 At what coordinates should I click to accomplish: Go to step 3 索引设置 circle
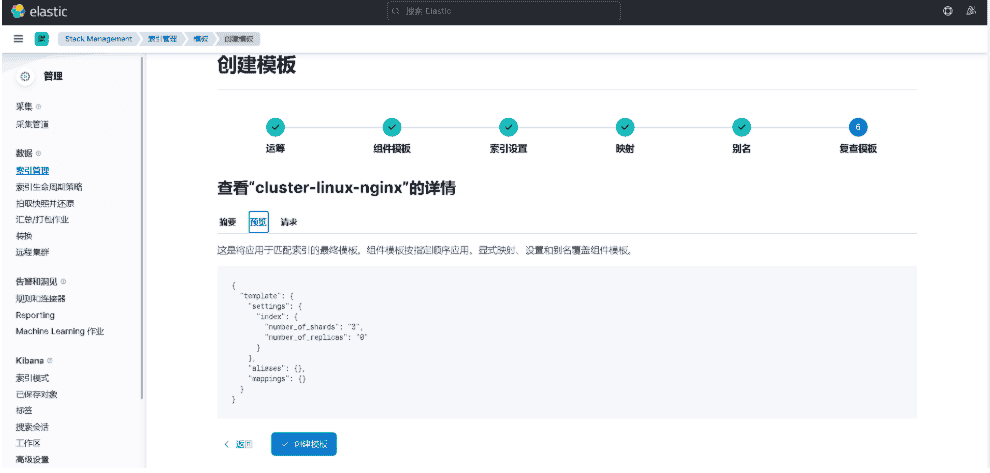508,128
